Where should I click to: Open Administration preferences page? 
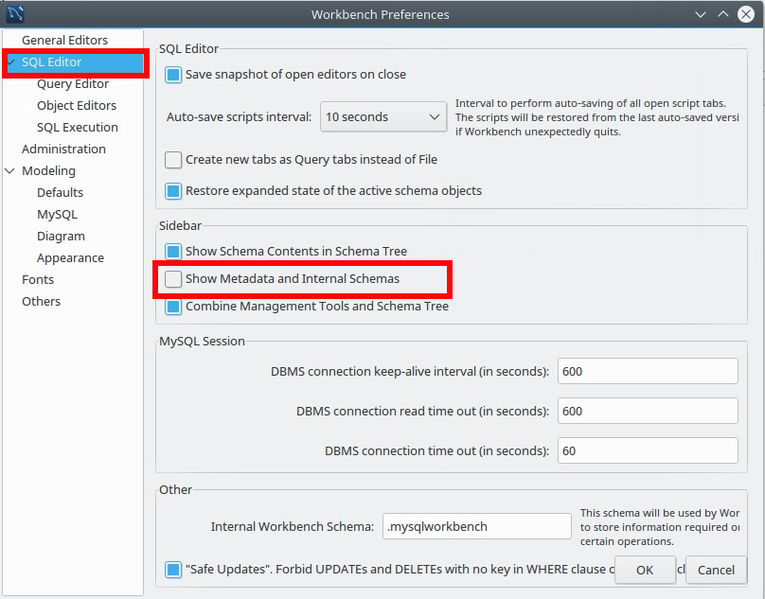64,149
